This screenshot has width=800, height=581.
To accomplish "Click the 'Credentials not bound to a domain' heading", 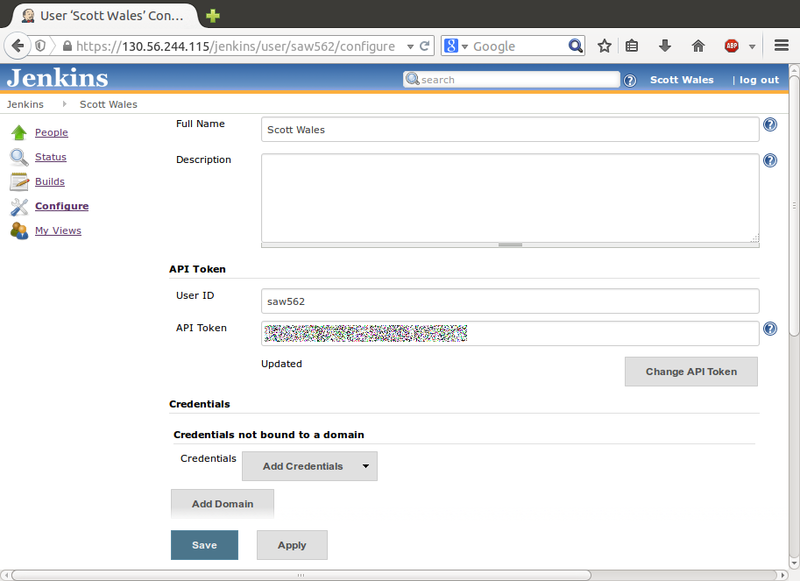I will (269, 435).
